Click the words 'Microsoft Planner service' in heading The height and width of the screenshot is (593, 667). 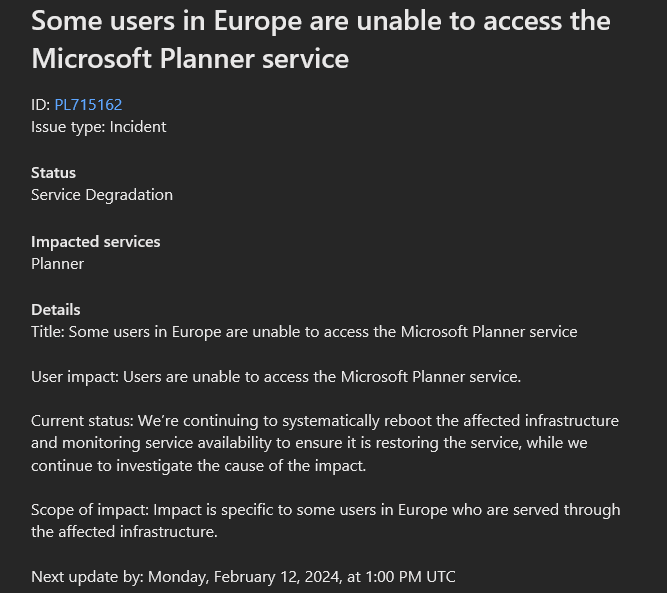(x=190, y=58)
